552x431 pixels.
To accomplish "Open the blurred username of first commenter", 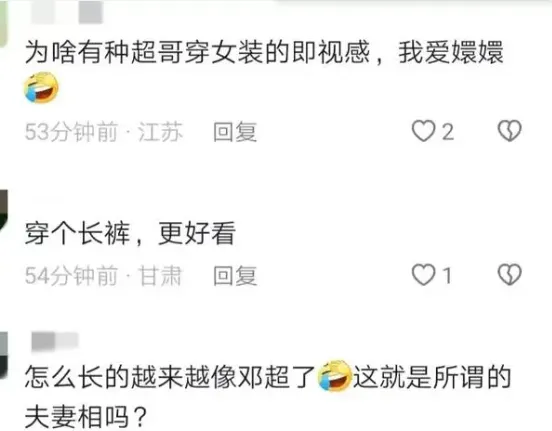I will click(x=67, y=13).
